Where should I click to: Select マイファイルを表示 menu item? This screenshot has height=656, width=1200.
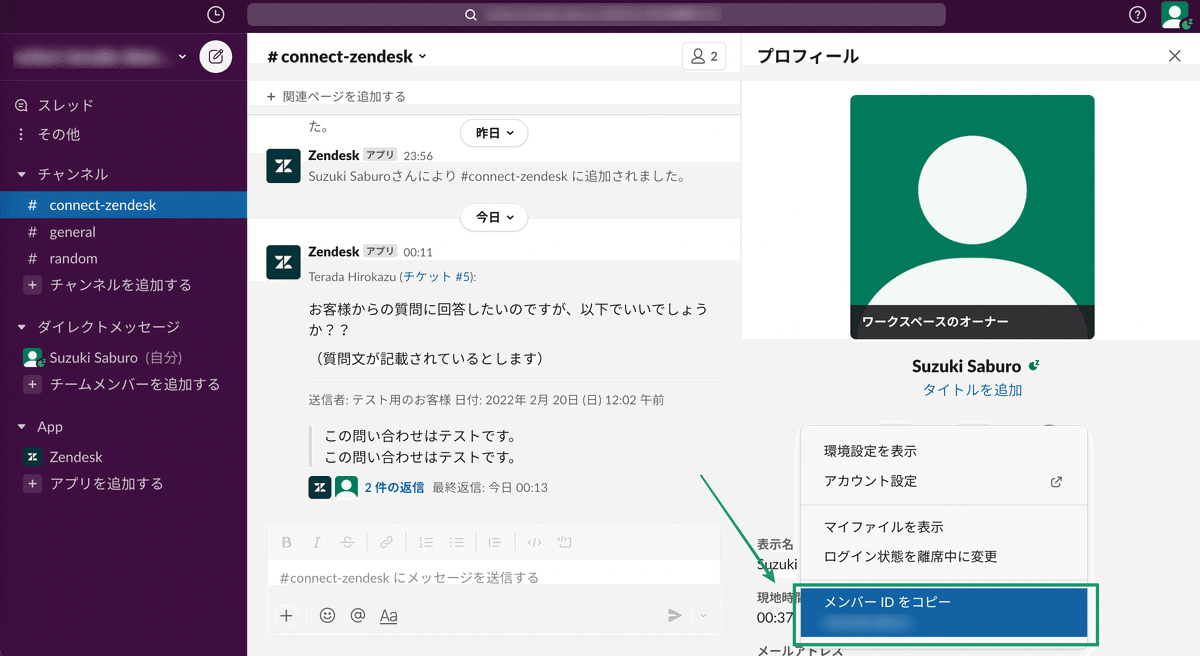pyautogui.click(x=943, y=527)
